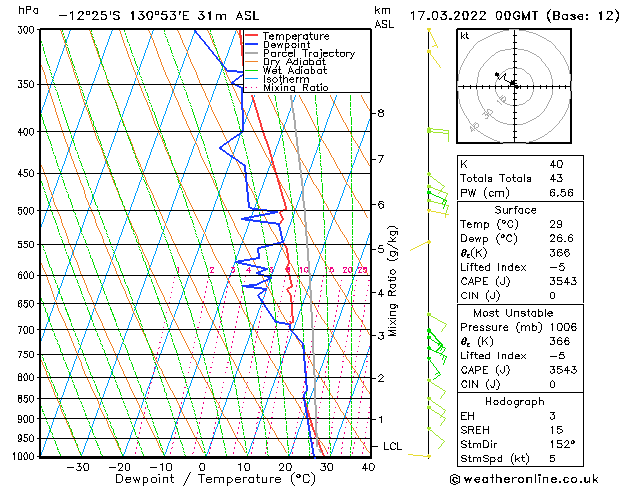629x486 pixels.
Task: Select the 'Dry Adiabat' legend label
Action: click(x=294, y=62)
